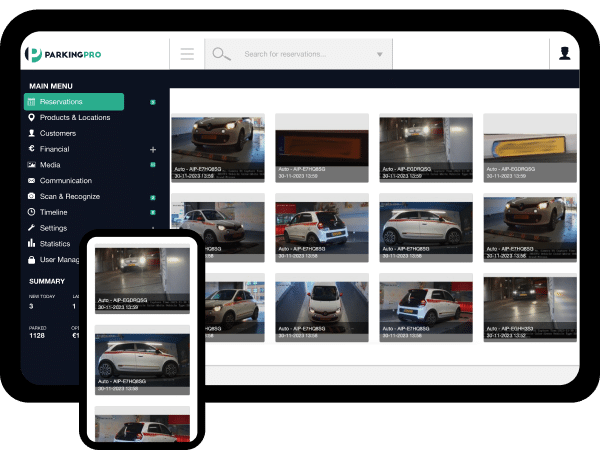Expand the green badge next to Media
Screen dimensions: 600x450
[x=153, y=165]
